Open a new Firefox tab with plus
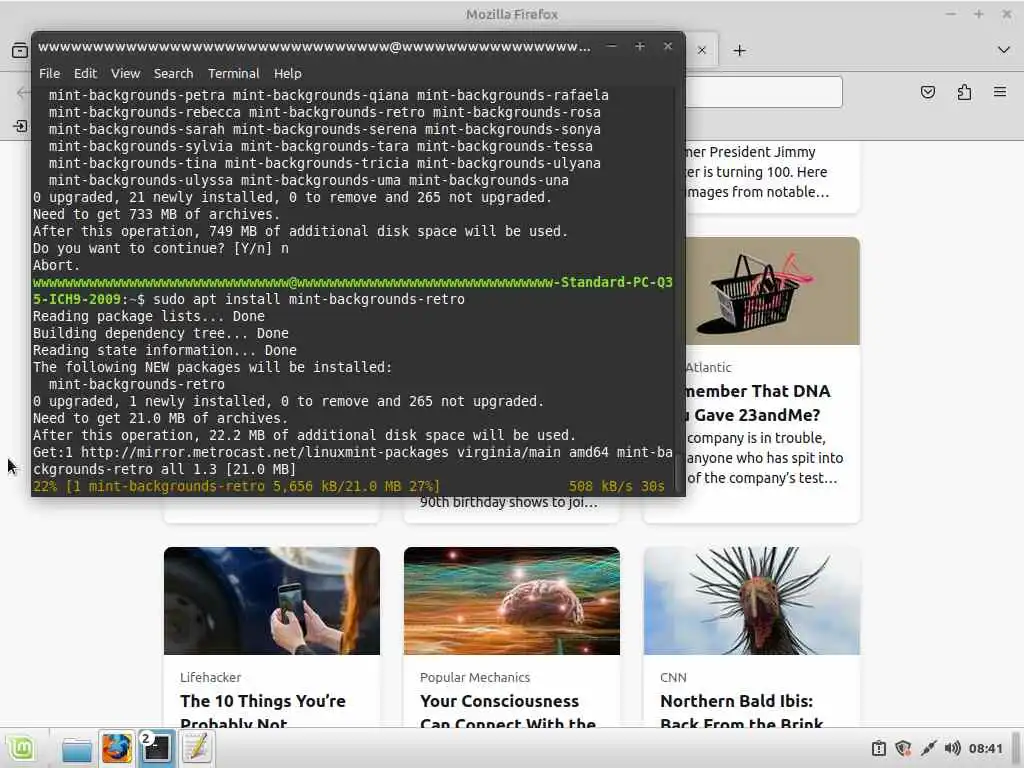 (x=739, y=50)
